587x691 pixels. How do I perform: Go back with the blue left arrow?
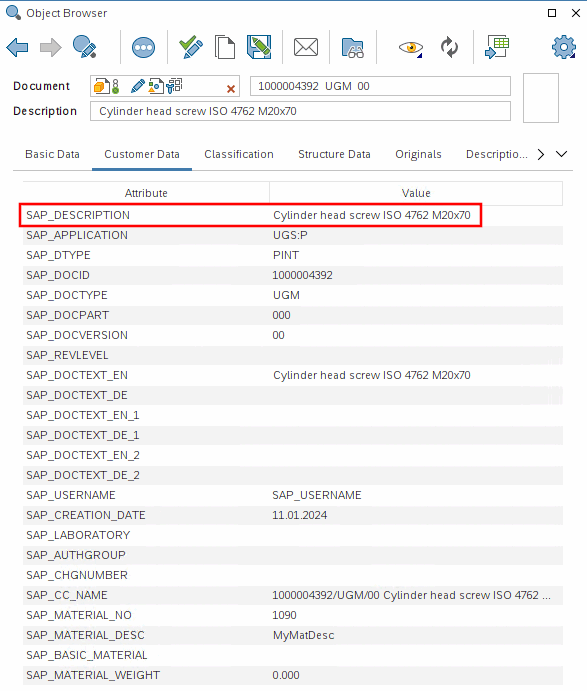pos(17,47)
